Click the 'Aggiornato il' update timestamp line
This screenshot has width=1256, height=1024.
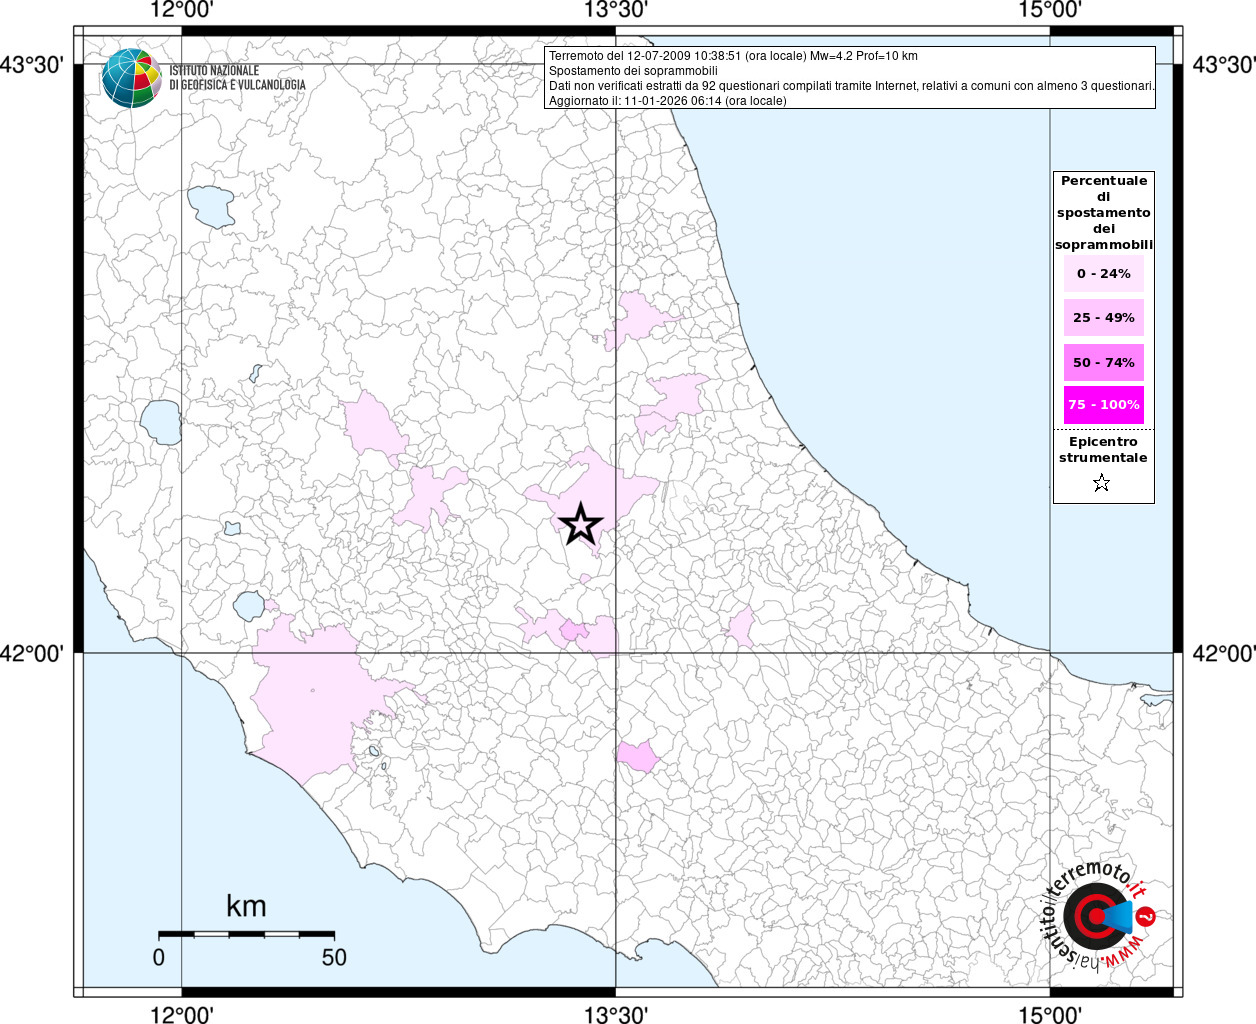click(667, 101)
